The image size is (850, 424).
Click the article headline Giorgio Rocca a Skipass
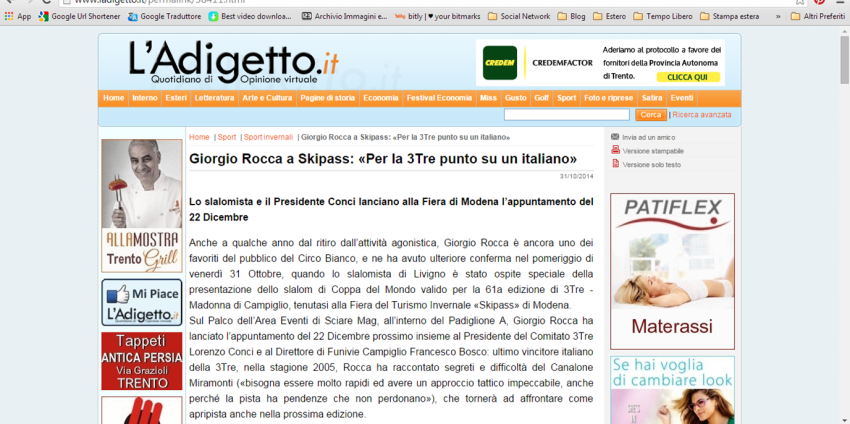pos(383,159)
